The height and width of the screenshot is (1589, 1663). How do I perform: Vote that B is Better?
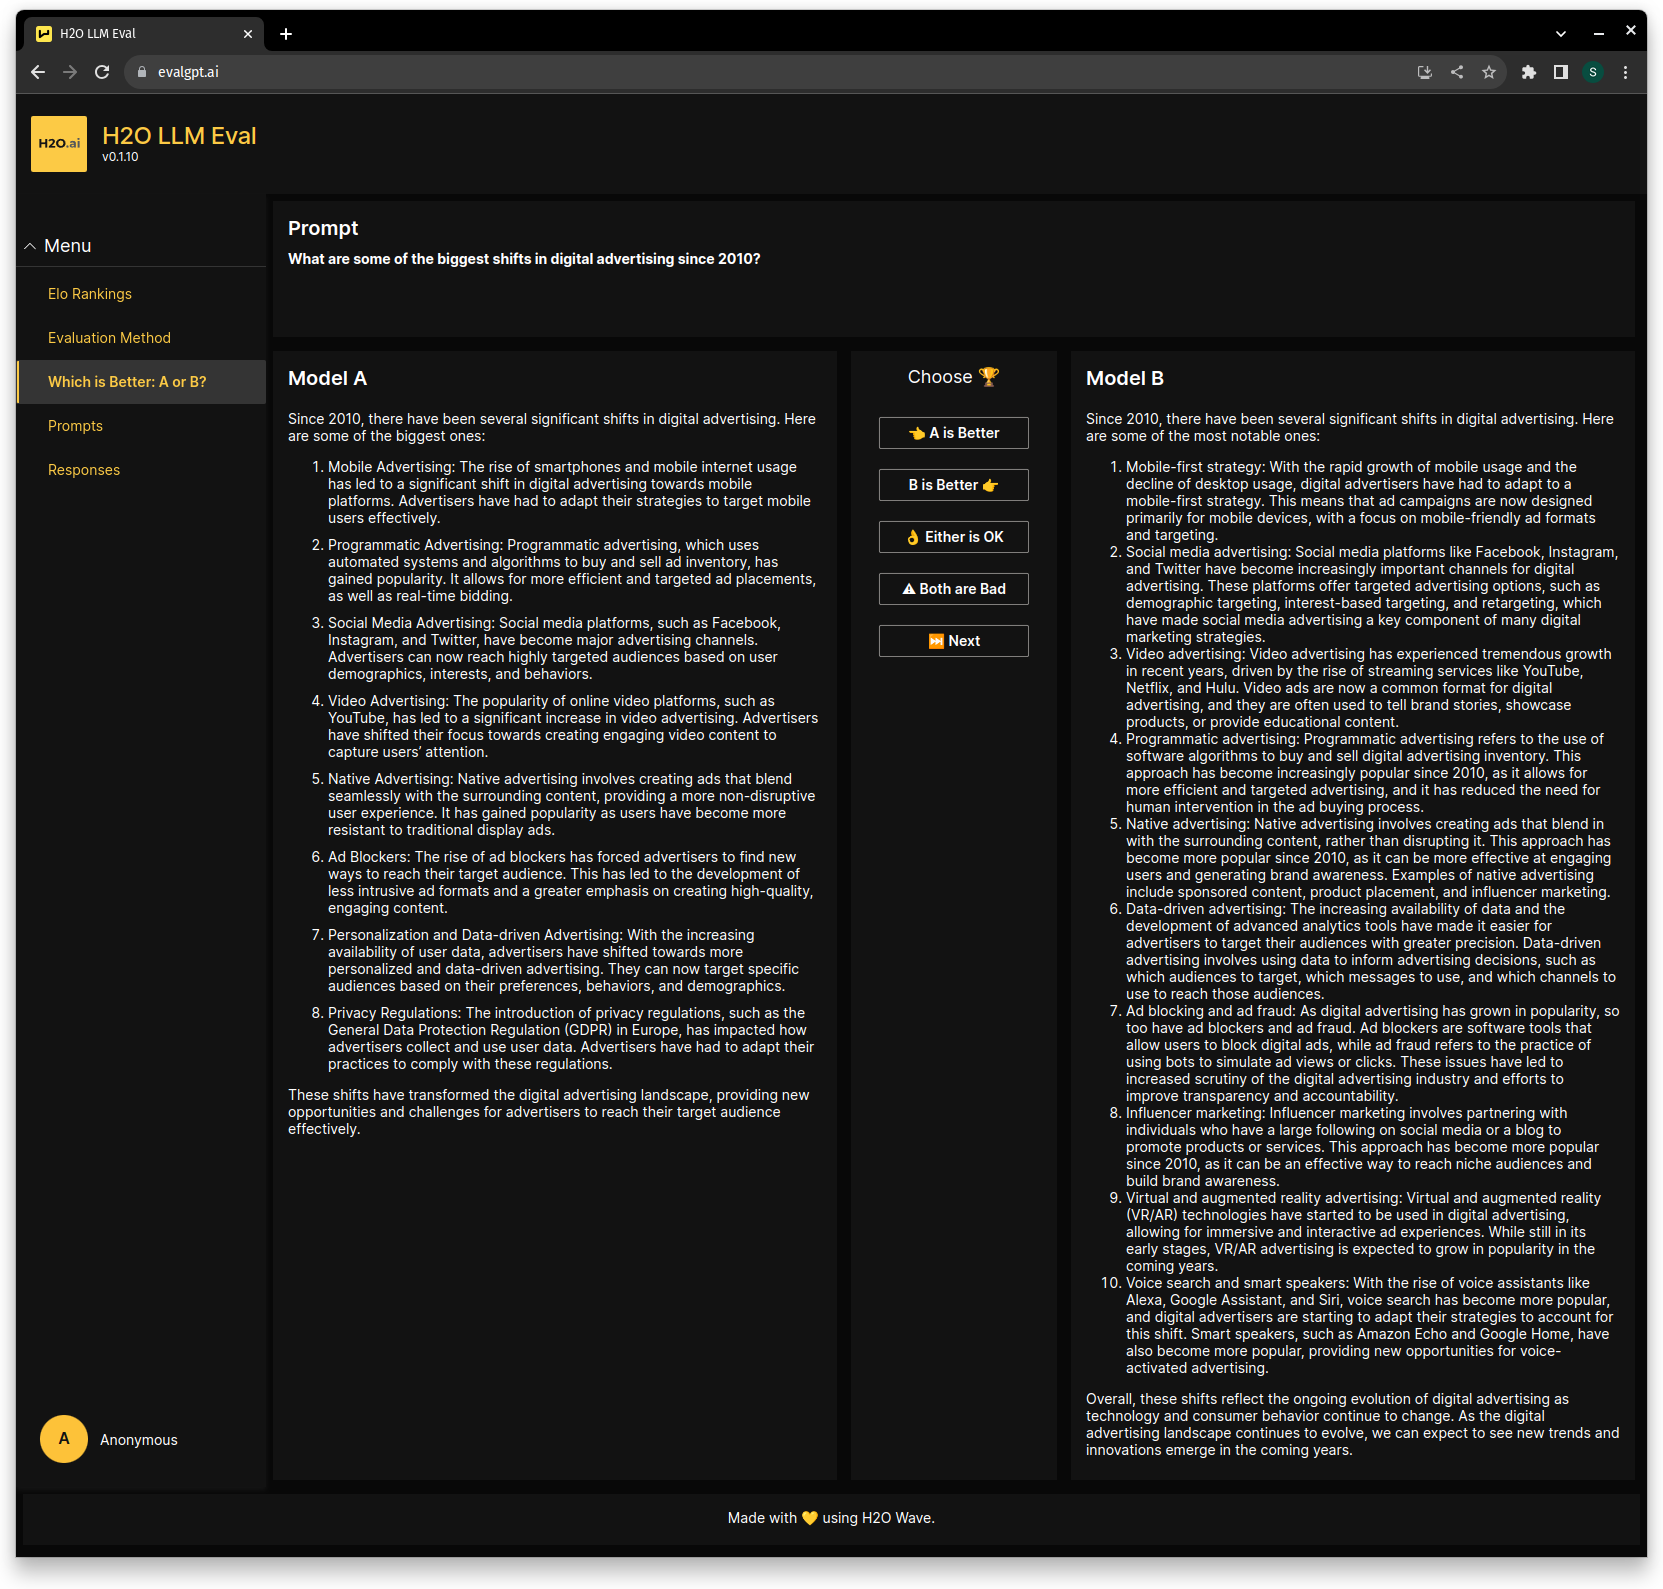pyautogui.click(x=953, y=485)
